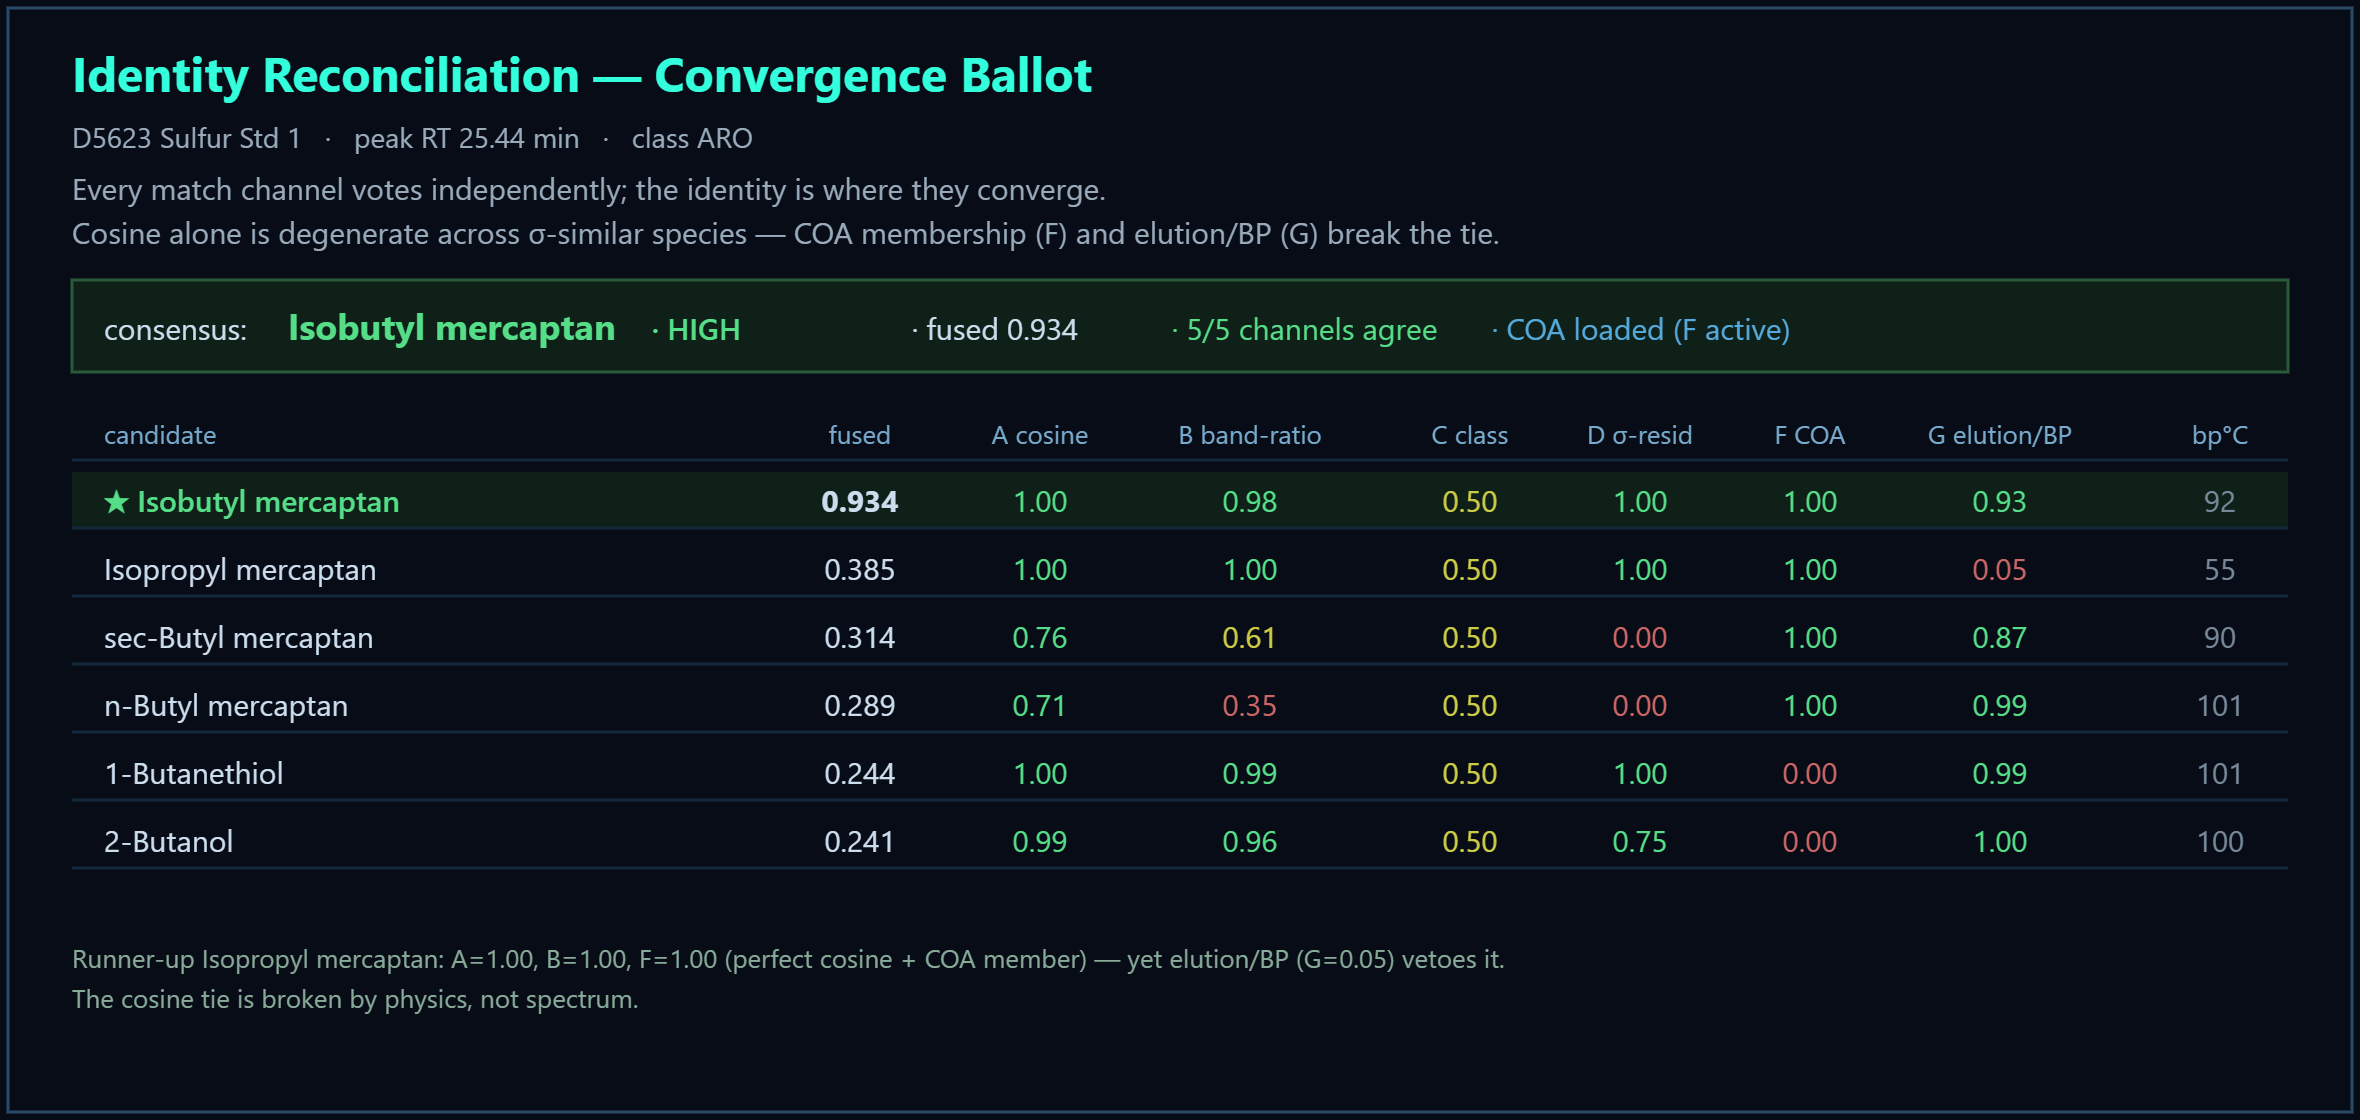Click F COA 0.00 for 1-Butanethiol
Image resolution: width=2360 pixels, height=1120 pixels.
coord(1809,774)
